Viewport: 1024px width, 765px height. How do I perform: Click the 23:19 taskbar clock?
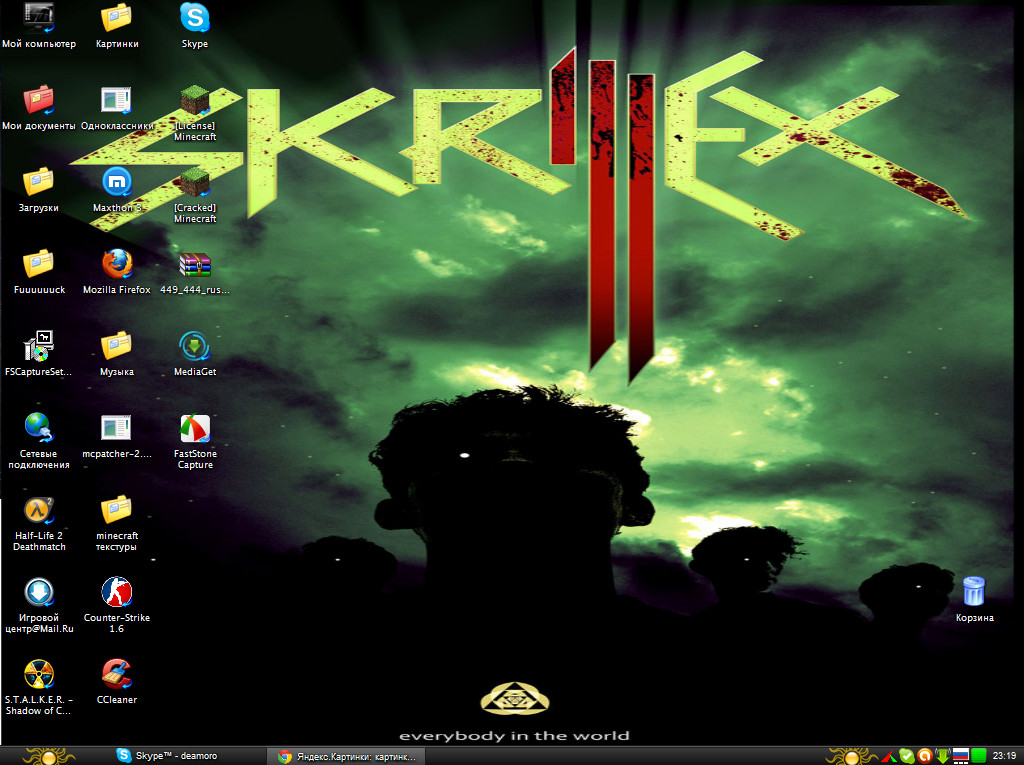pyautogui.click(x=1004, y=756)
